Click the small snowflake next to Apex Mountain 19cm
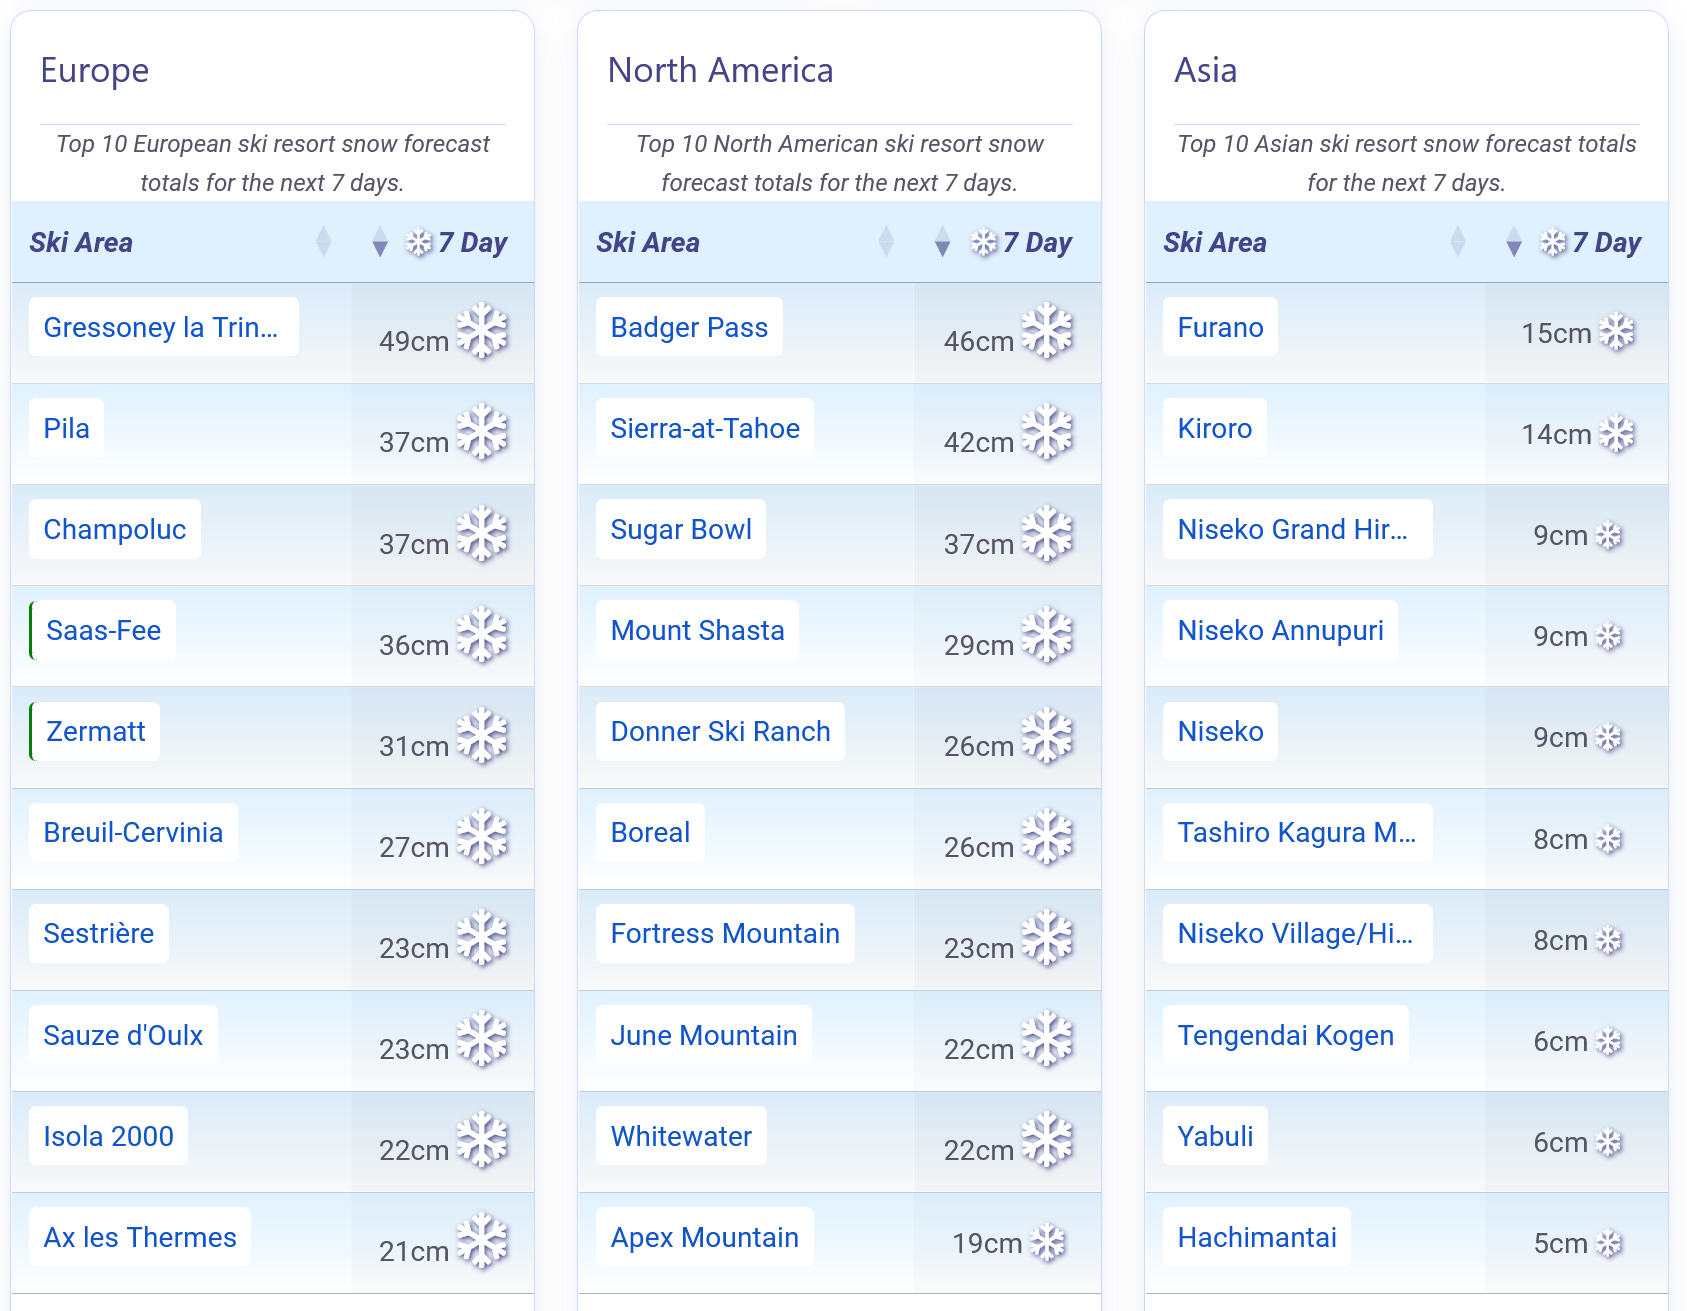This screenshot has width=1687, height=1311. click(1047, 1243)
